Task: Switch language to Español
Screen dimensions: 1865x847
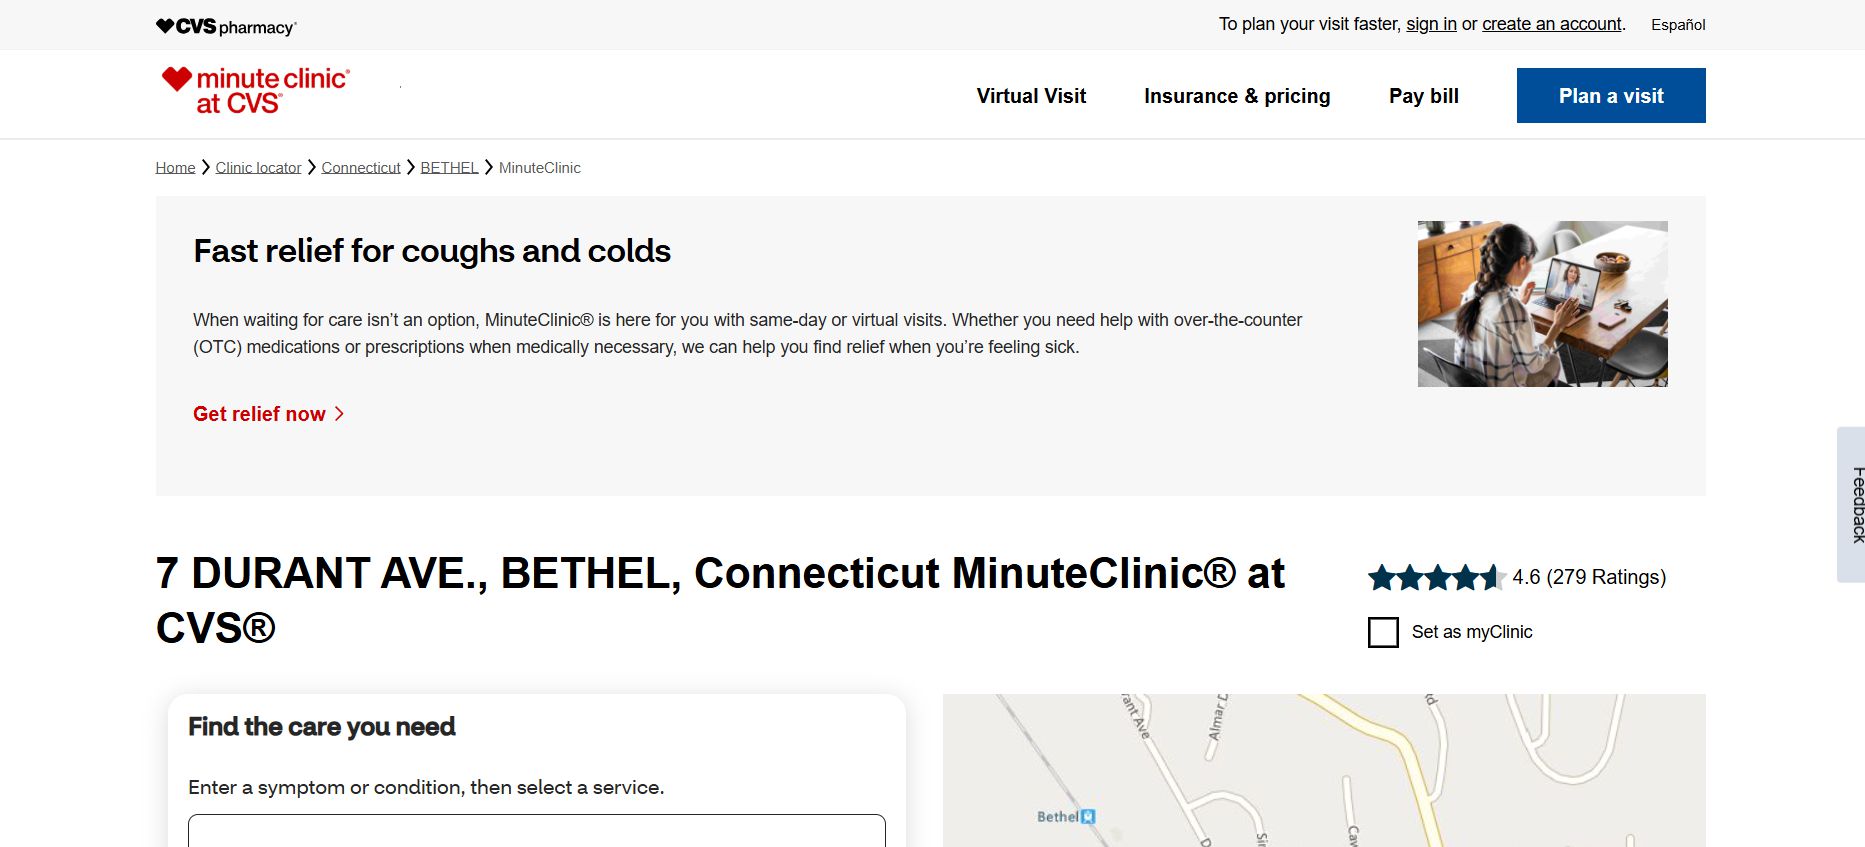Action: (x=1677, y=25)
